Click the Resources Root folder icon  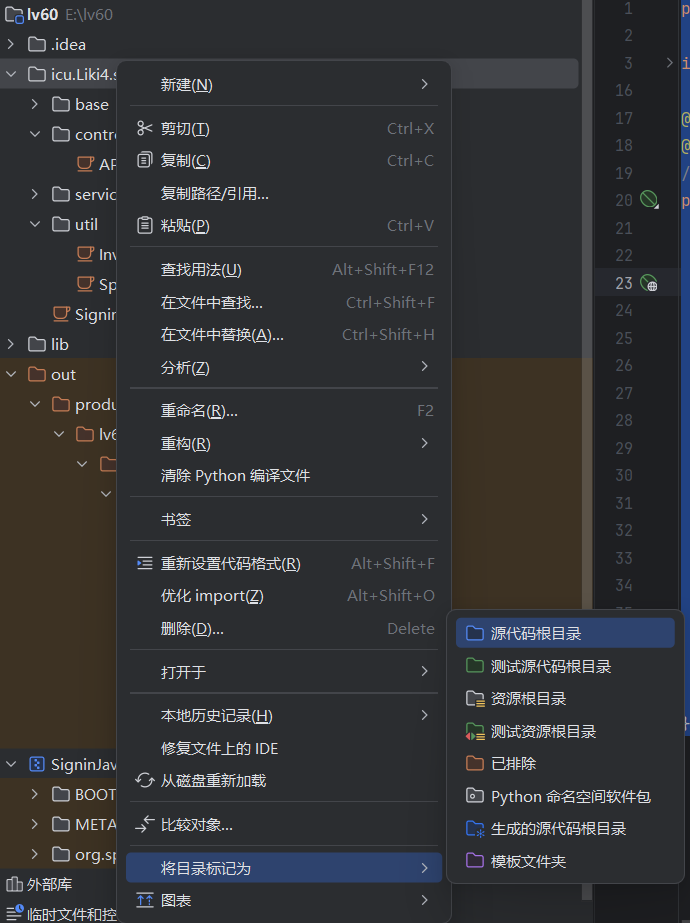[x=475, y=699]
